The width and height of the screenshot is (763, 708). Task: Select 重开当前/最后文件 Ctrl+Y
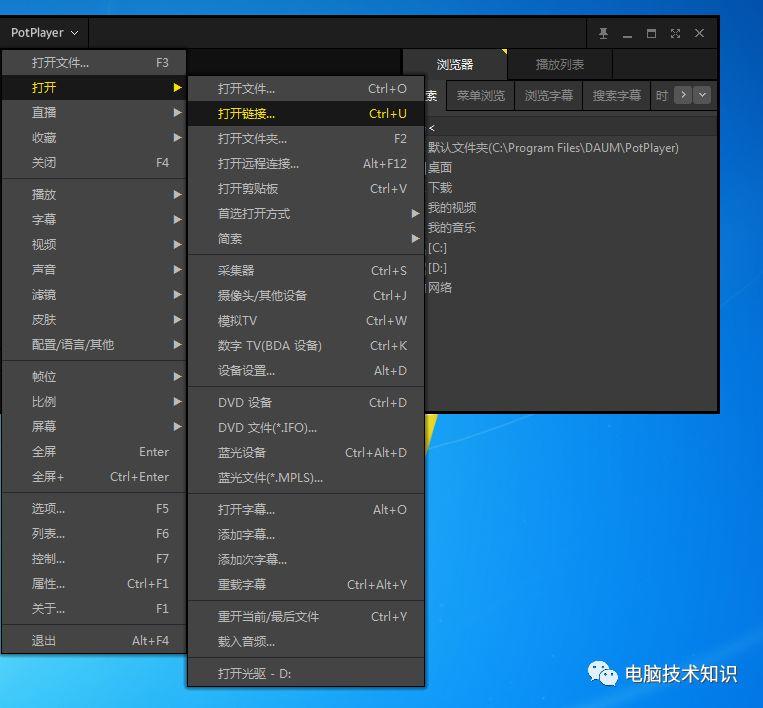coord(306,617)
